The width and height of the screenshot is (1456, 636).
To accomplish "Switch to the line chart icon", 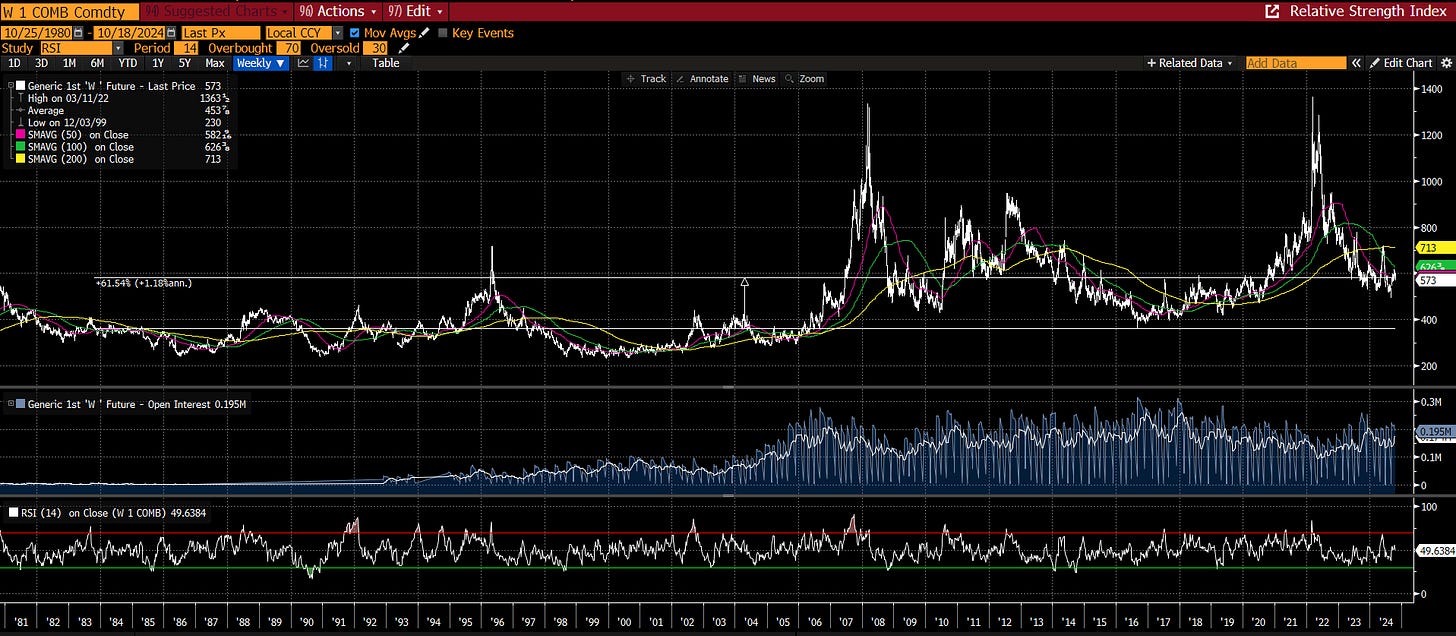I will (304, 63).
